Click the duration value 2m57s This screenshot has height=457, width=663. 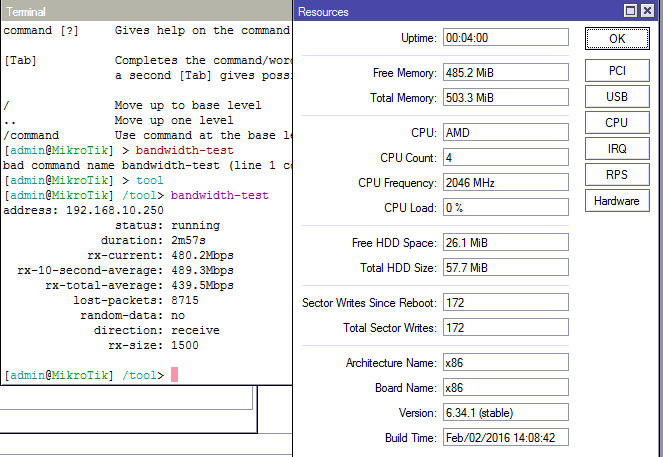click(188, 240)
